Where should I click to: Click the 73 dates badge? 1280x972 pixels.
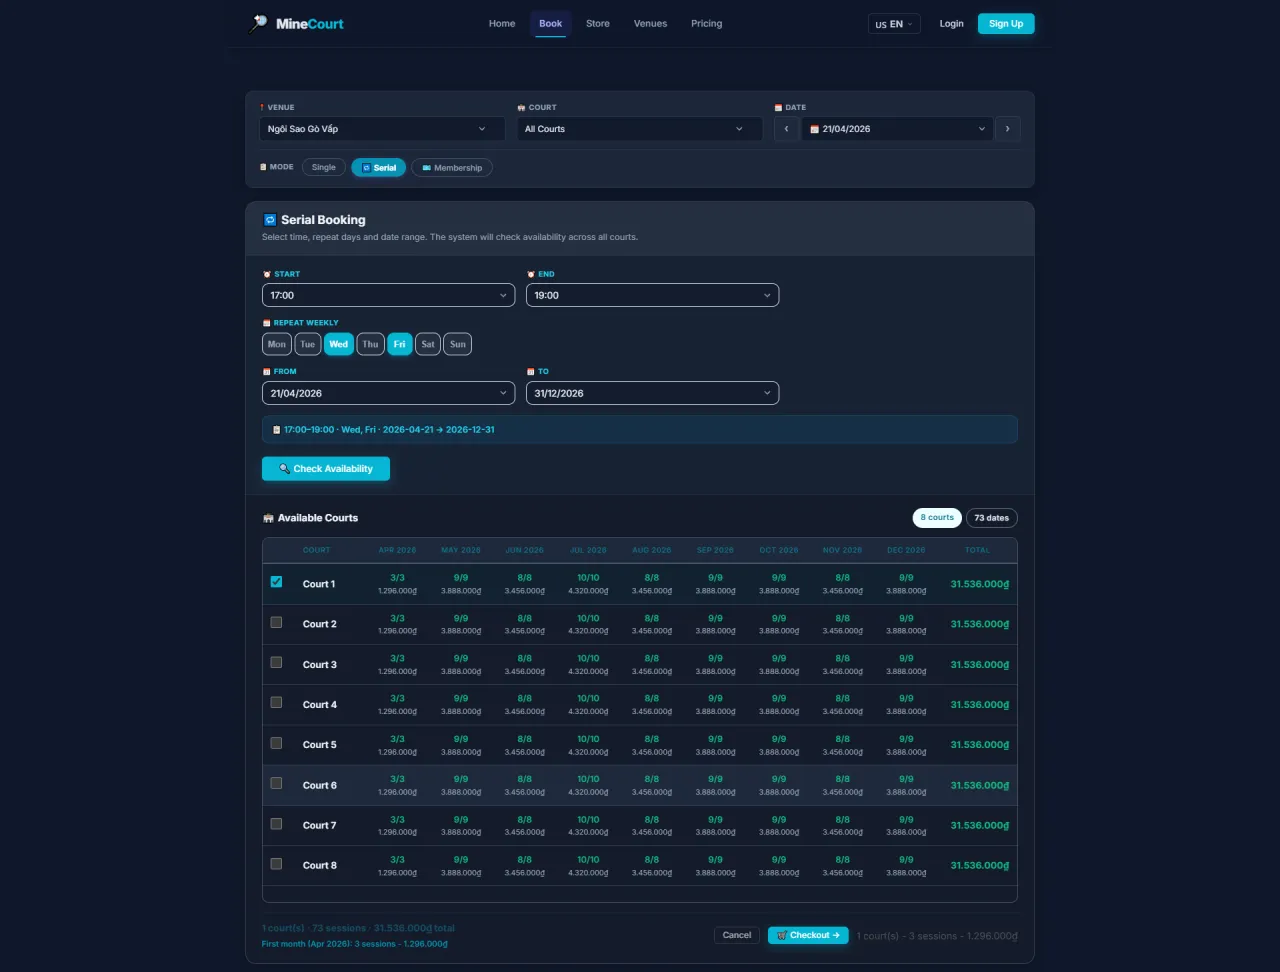click(x=992, y=518)
